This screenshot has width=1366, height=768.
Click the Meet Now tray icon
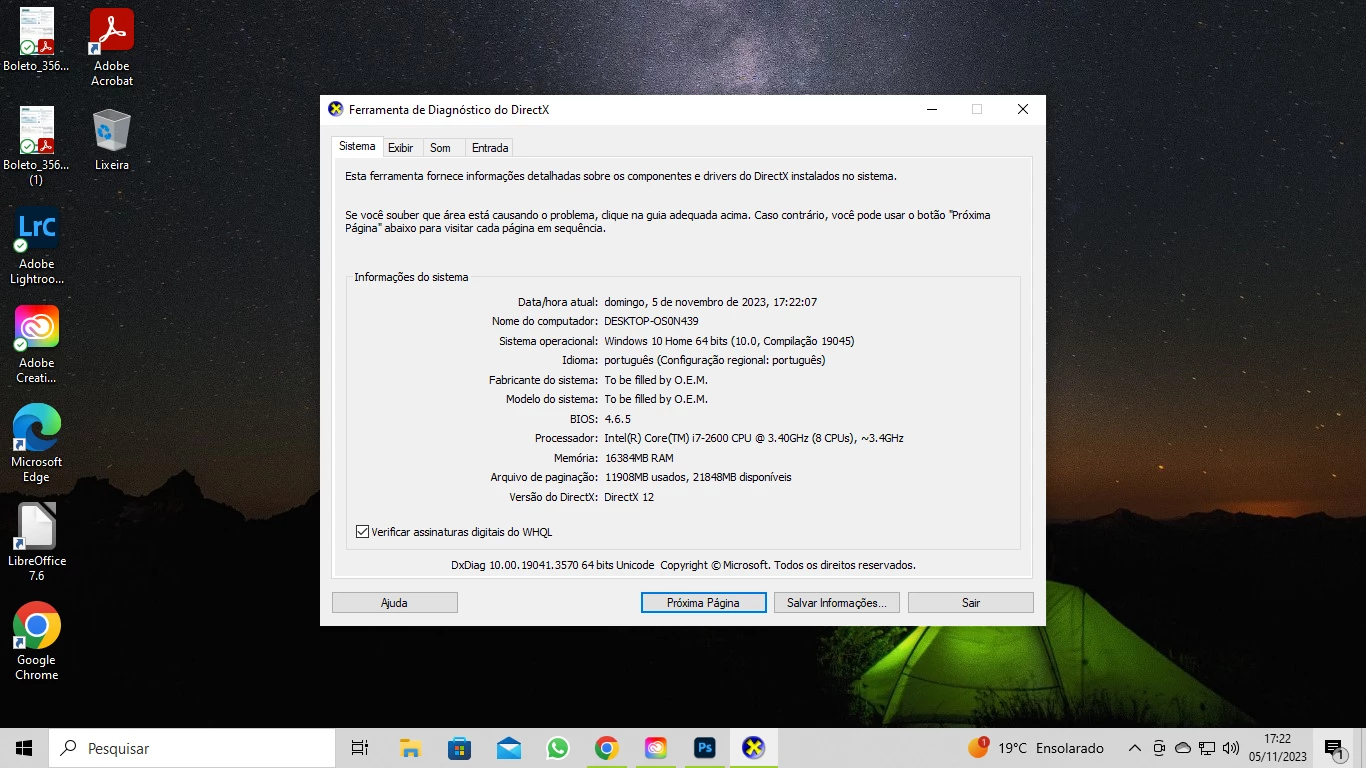click(x=1159, y=748)
